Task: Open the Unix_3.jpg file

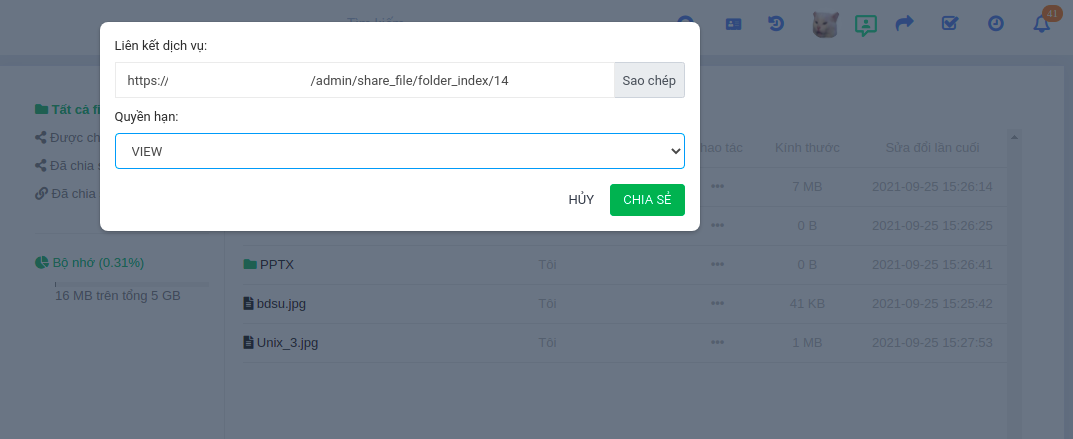Action: [287, 343]
